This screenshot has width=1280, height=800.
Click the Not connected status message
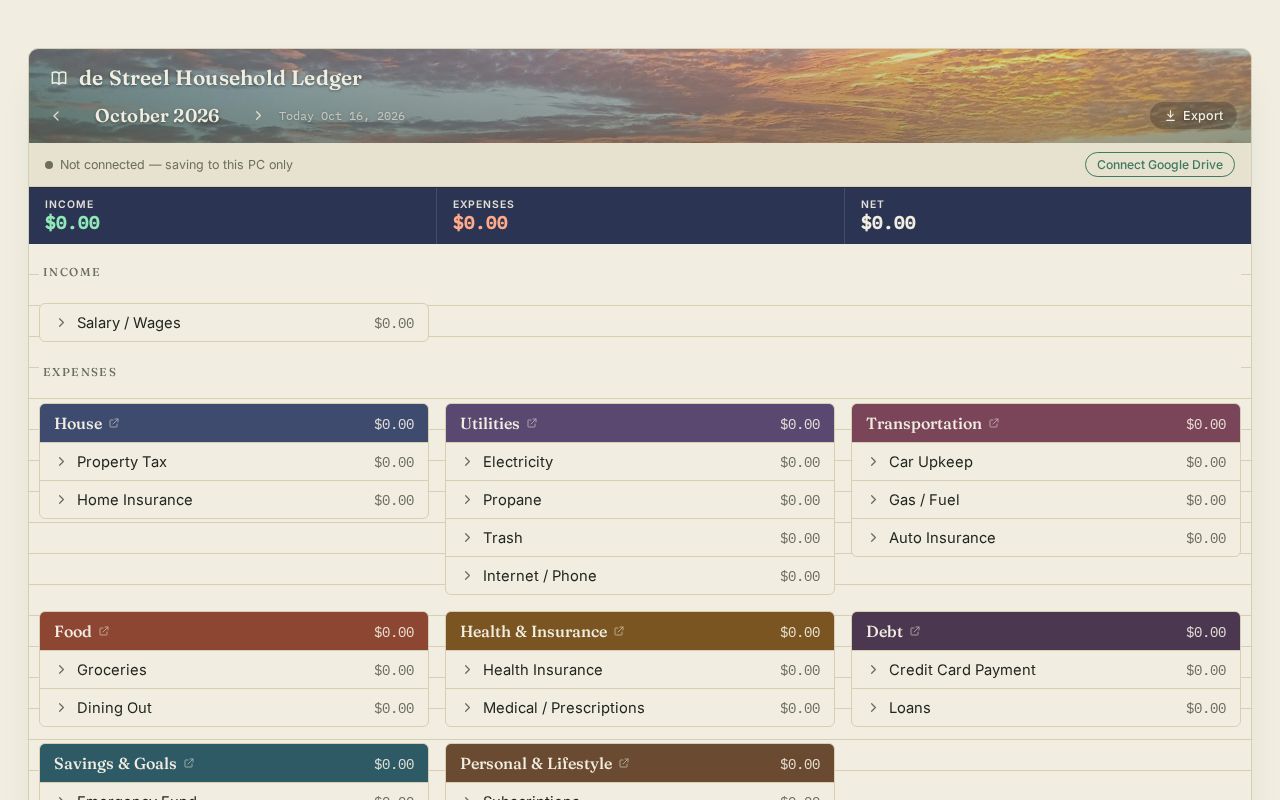coord(176,165)
